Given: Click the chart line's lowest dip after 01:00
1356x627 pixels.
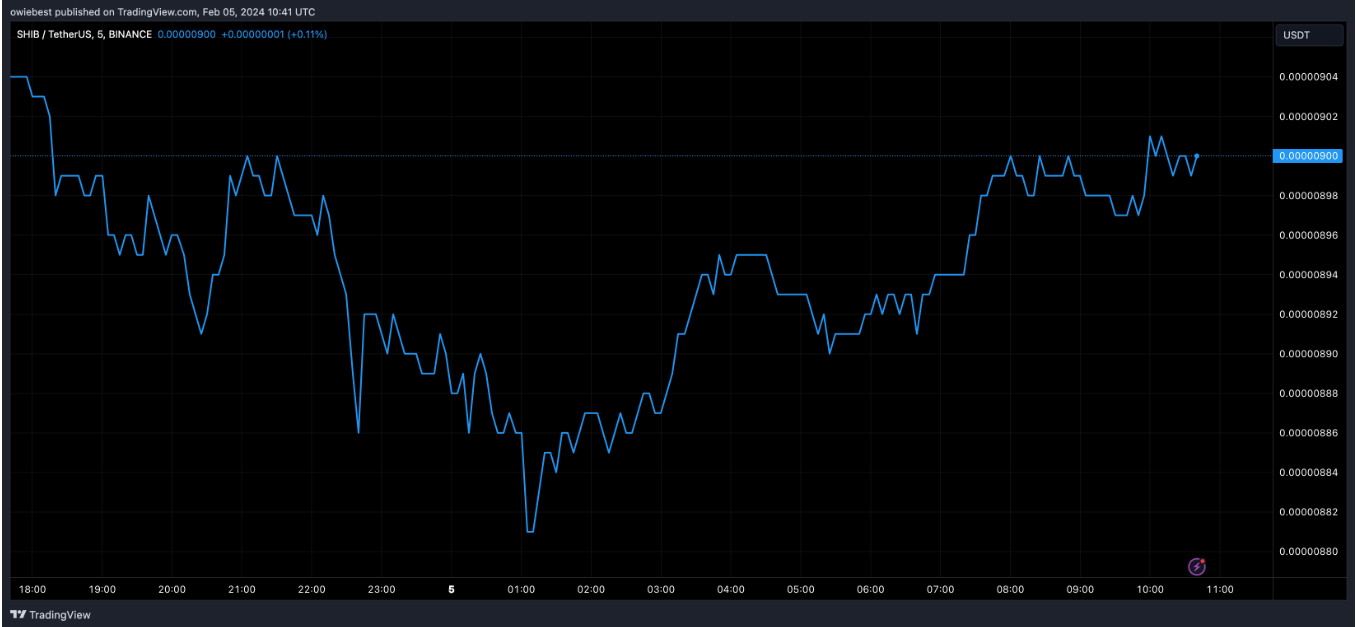Looking at the screenshot, I should (x=530, y=531).
